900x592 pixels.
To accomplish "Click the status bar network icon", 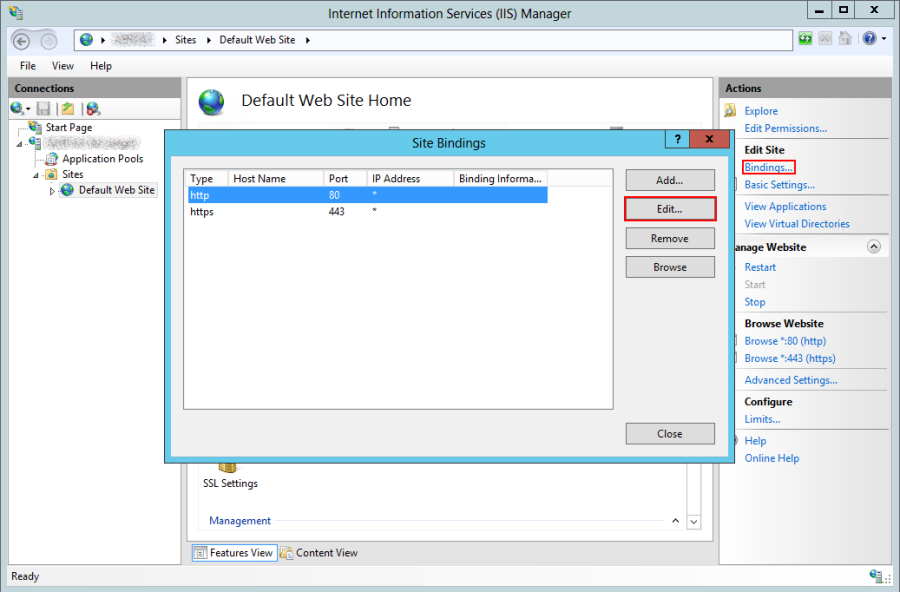I will click(x=876, y=576).
